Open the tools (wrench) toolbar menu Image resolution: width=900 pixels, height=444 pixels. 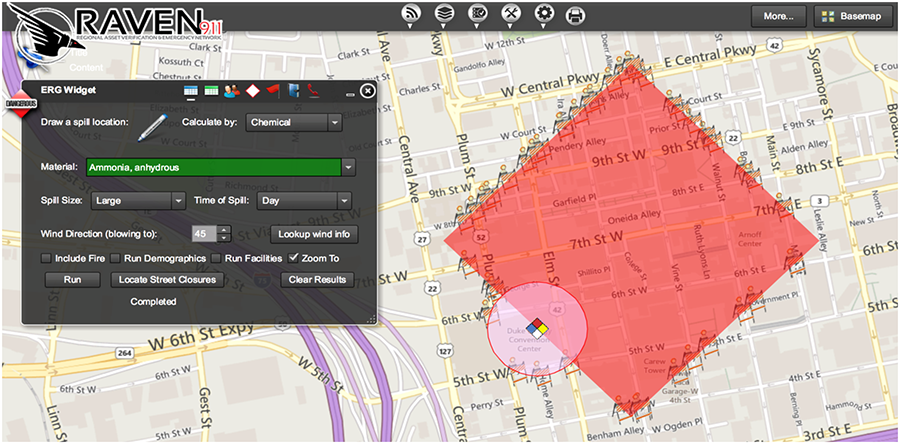pyautogui.click(x=510, y=14)
